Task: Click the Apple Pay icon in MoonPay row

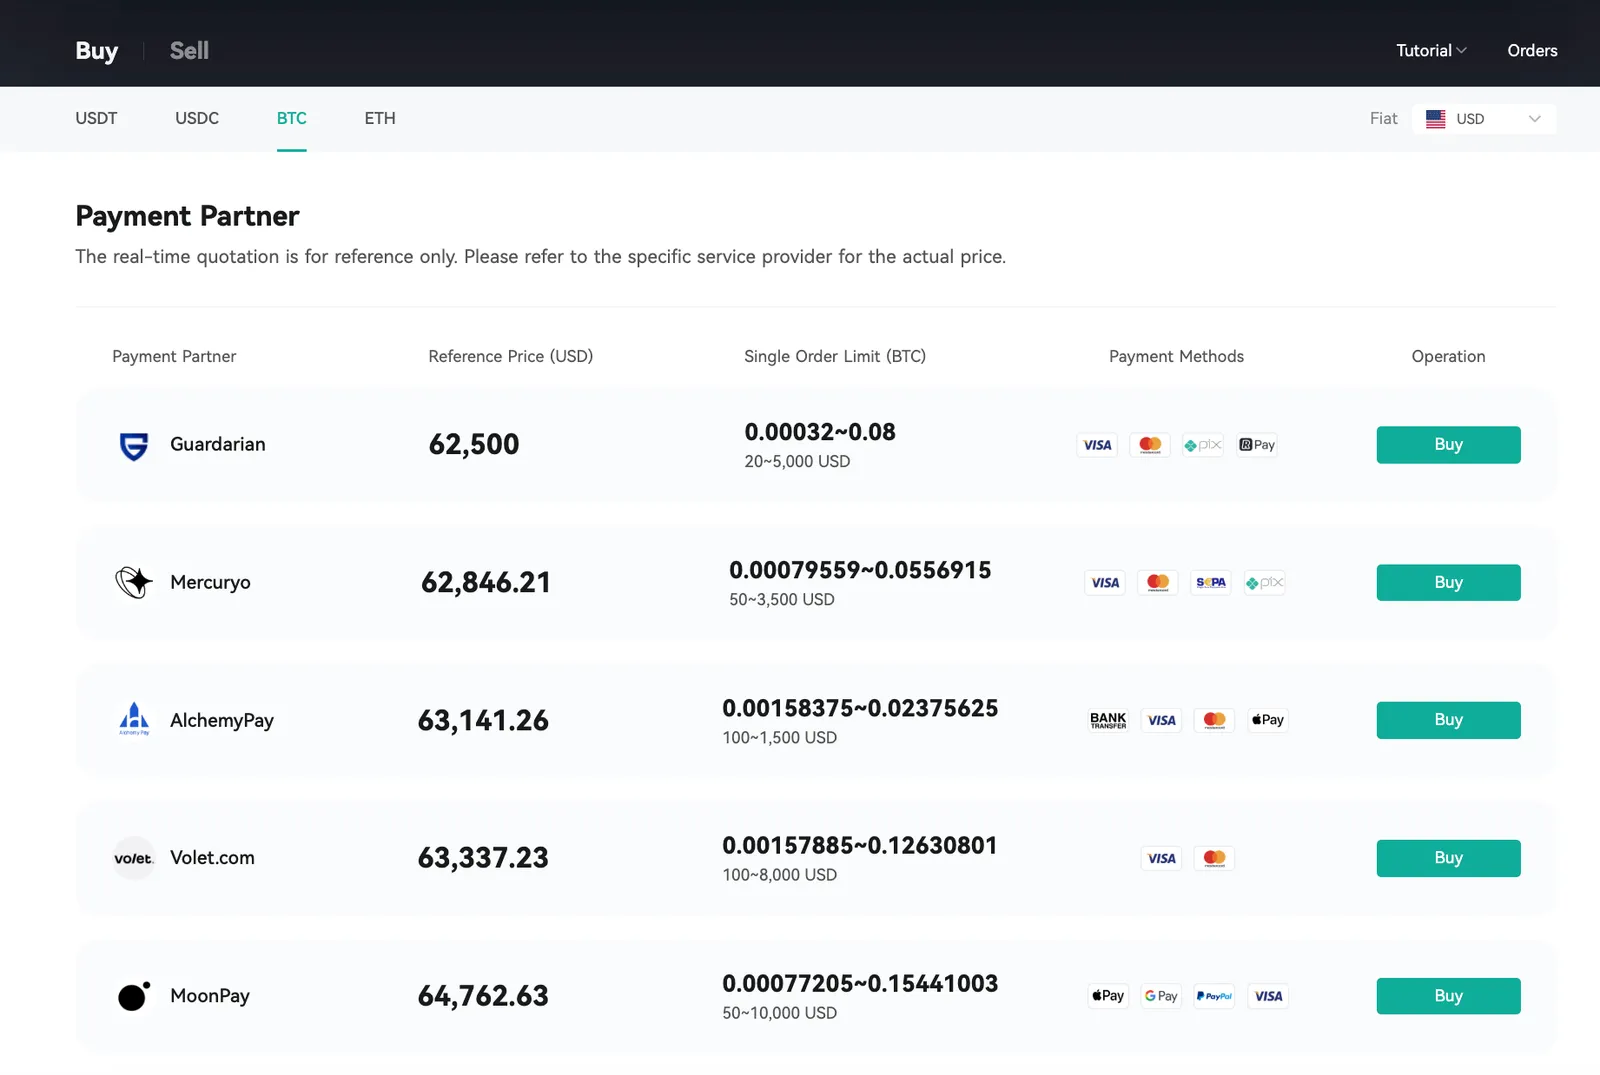Action: (x=1108, y=996)
